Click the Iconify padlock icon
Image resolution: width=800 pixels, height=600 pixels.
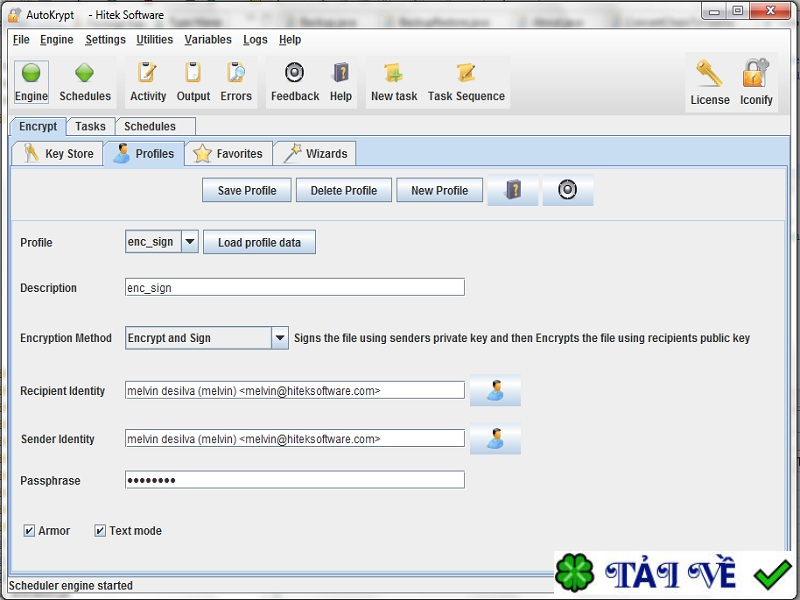(756, 82)
